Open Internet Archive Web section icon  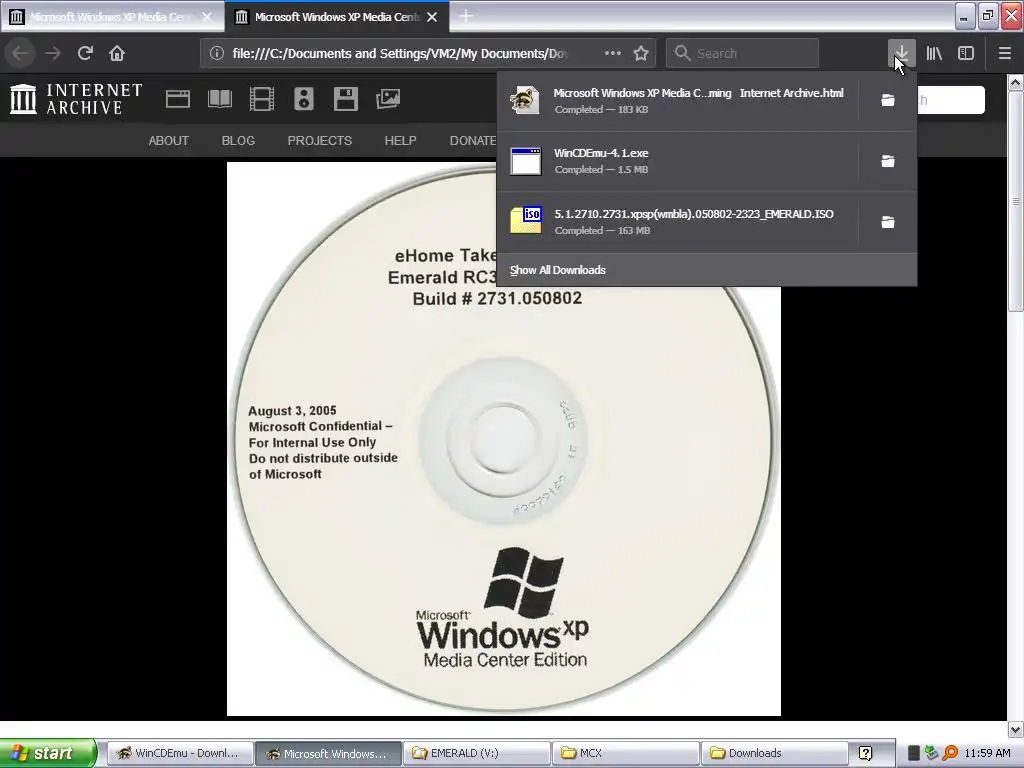(x=178, y=99)
